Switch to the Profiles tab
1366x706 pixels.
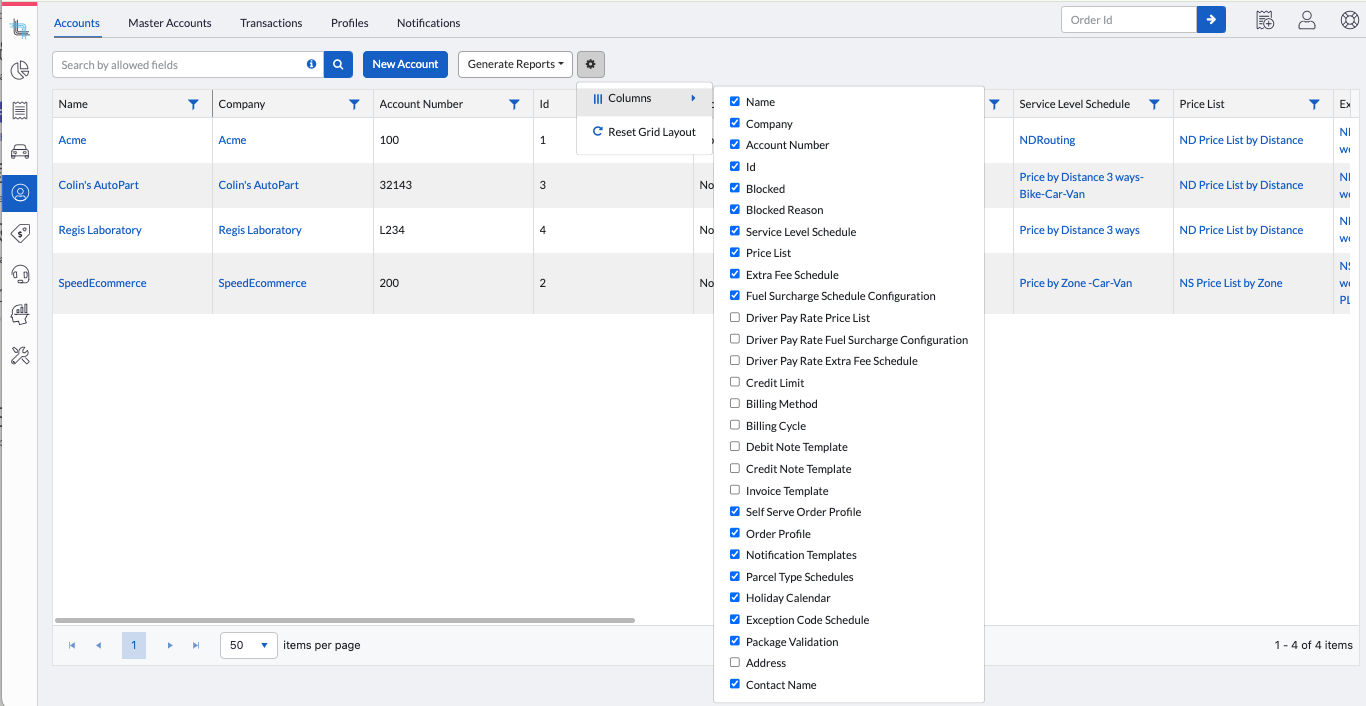tap(350, 23)
